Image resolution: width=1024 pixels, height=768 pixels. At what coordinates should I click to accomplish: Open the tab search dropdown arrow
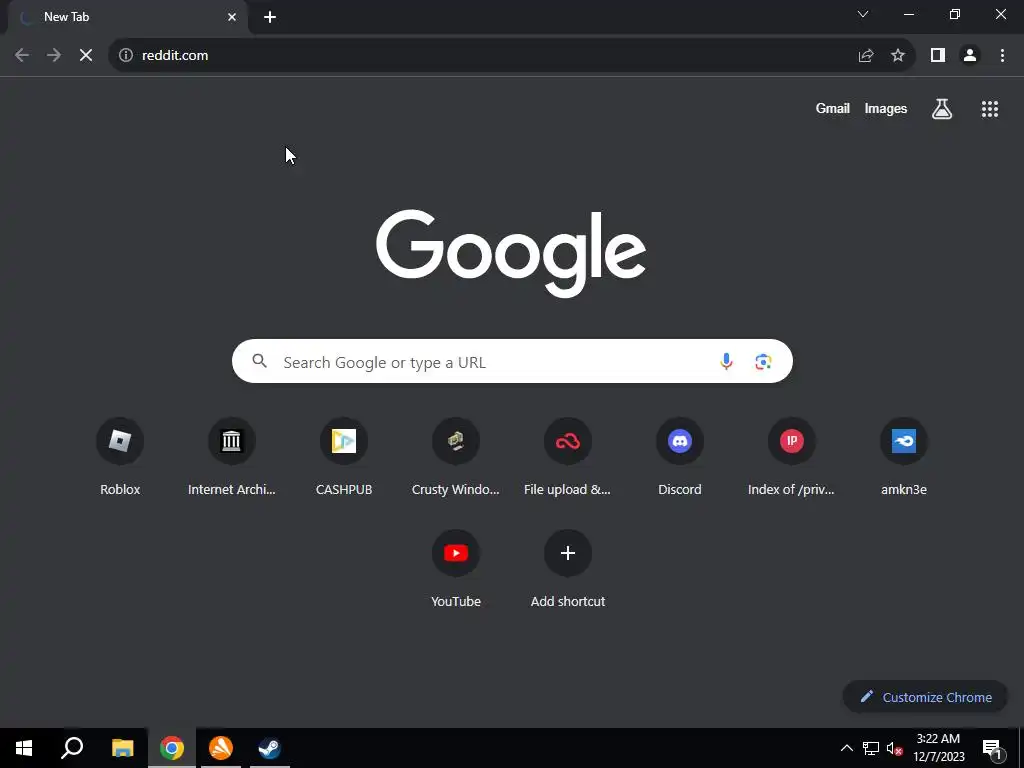point(863,14)
